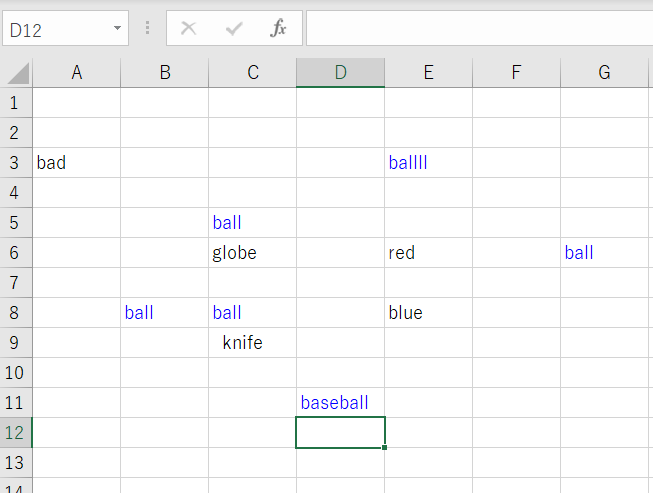Click the cell containing "blue"

(x=429, y=313)
